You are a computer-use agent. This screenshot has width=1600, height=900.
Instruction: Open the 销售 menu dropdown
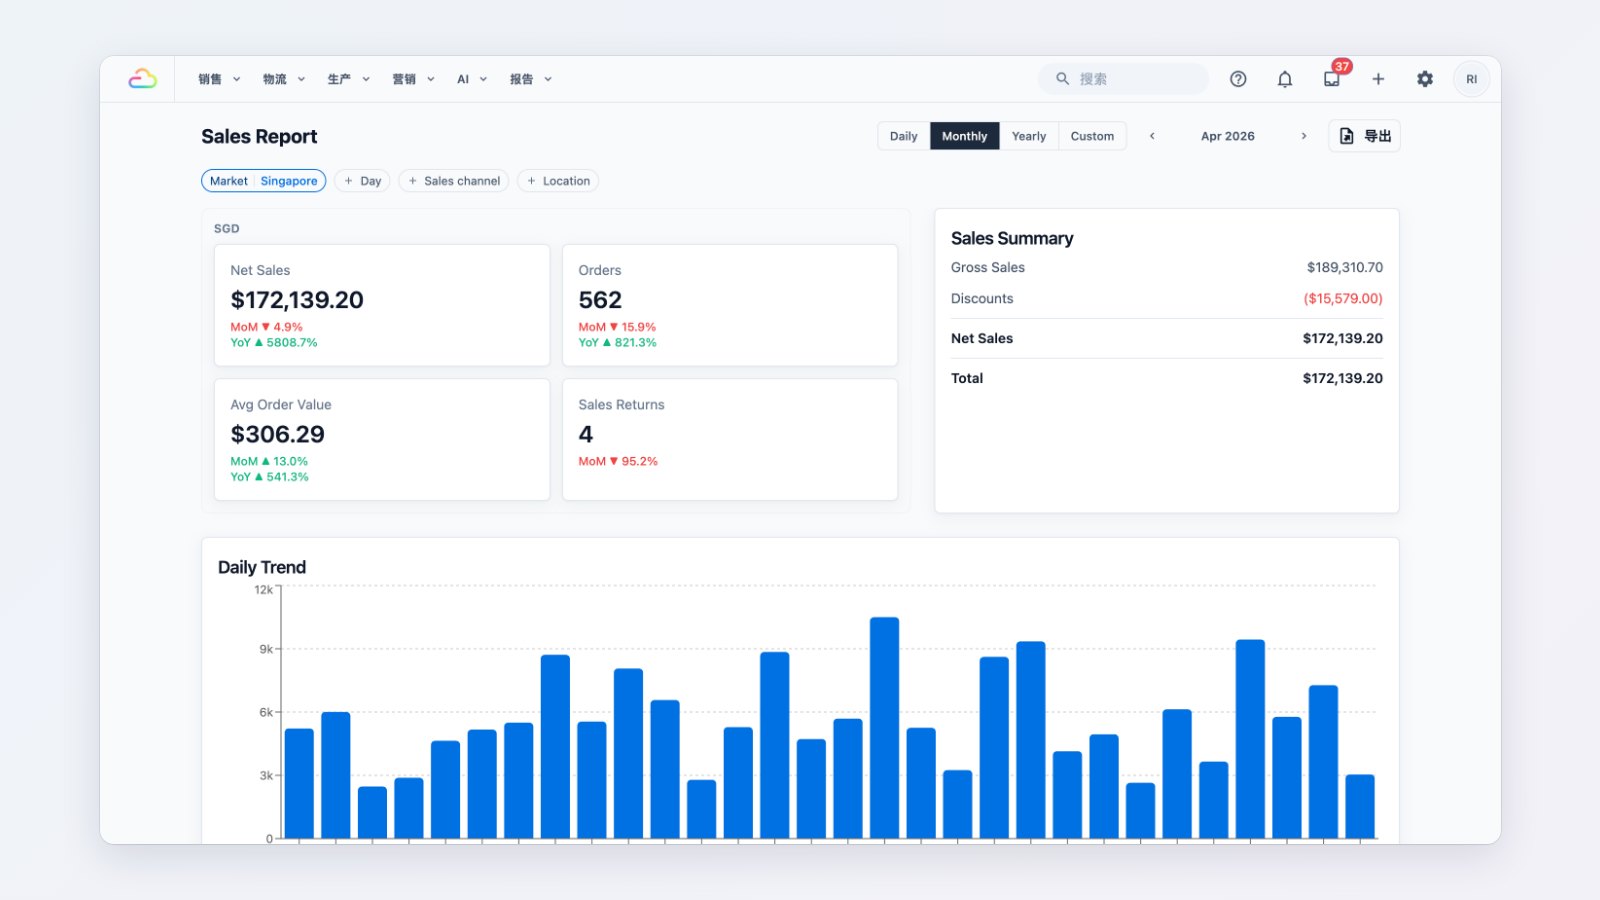[219, 79]
